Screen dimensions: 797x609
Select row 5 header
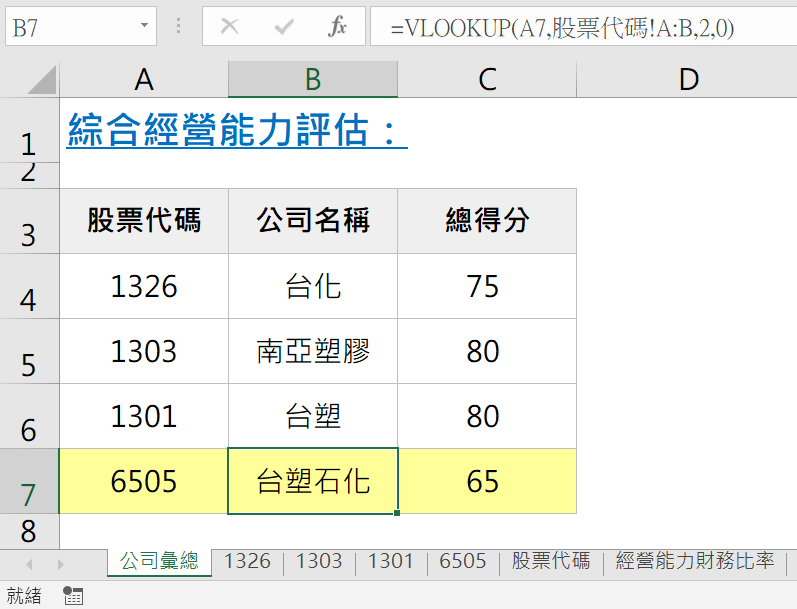coord(29,351)
